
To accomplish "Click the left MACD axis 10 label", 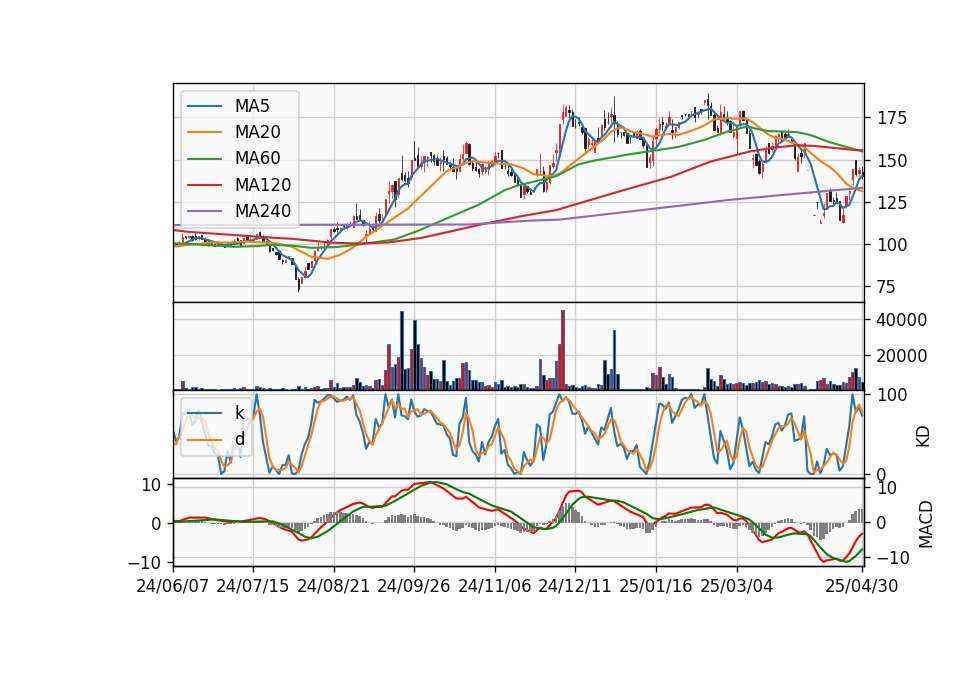I will [151, 486].
